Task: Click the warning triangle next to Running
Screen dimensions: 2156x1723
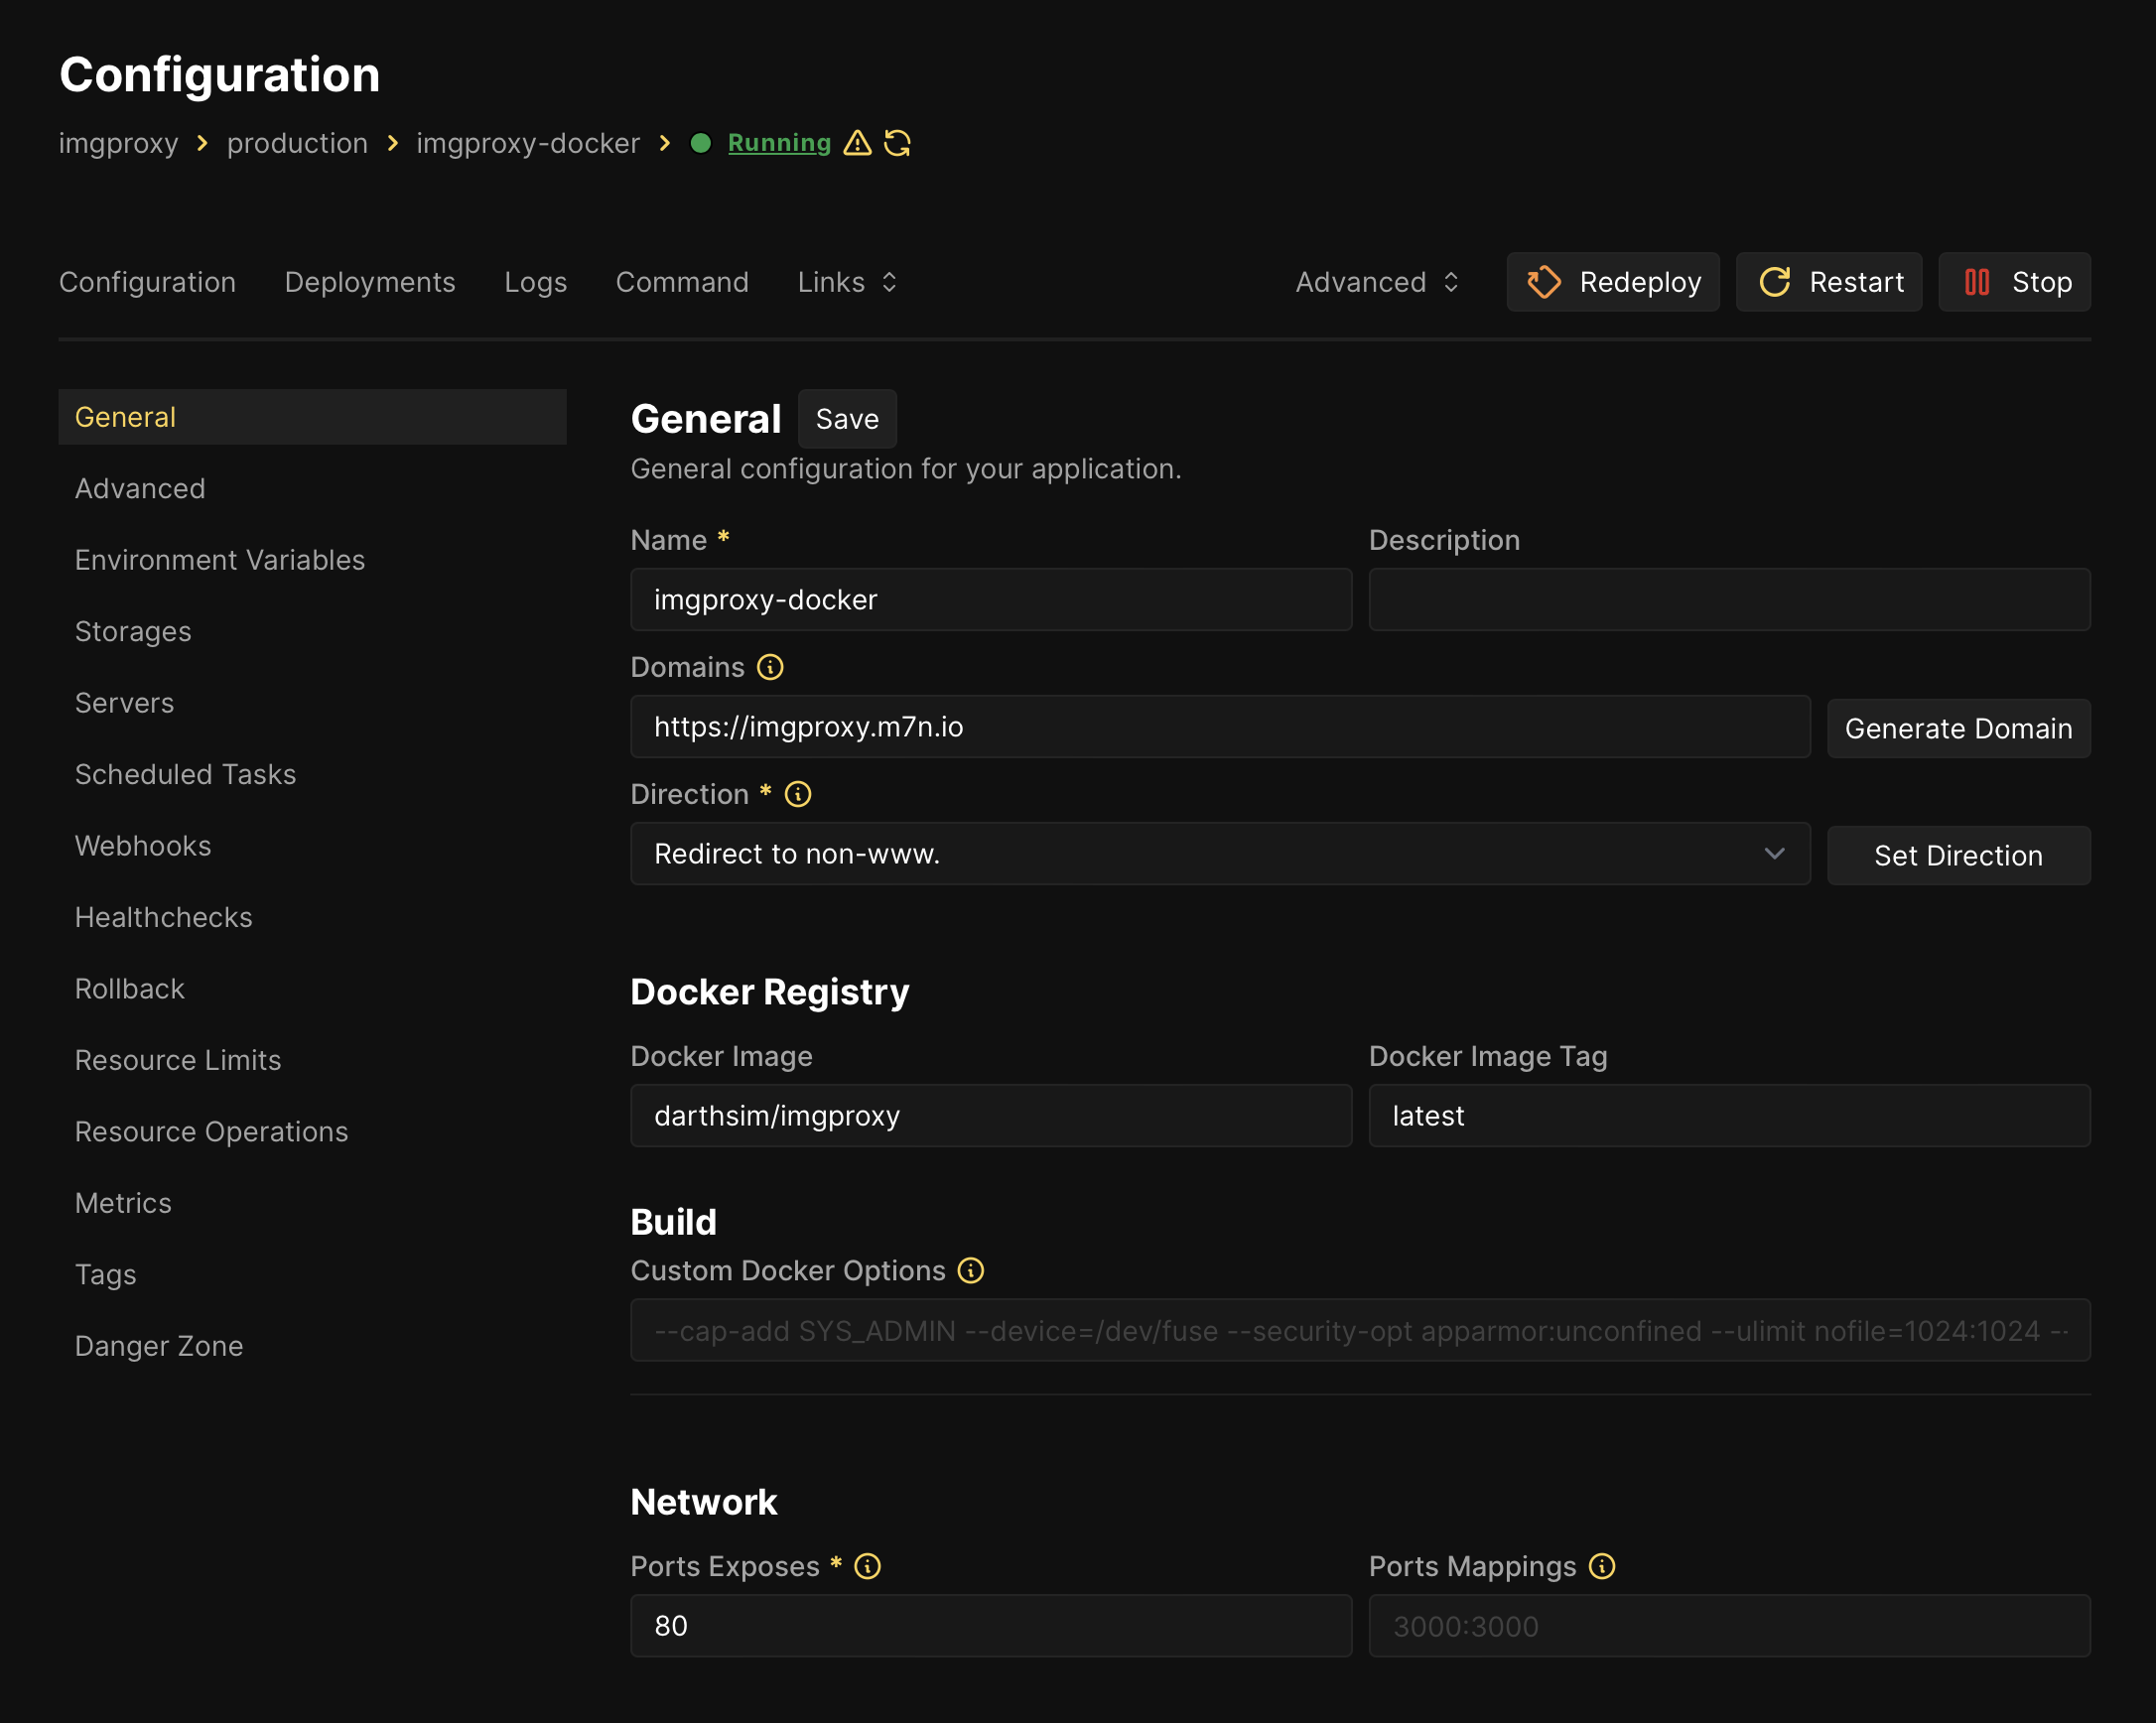Action: tap(857, 143)
